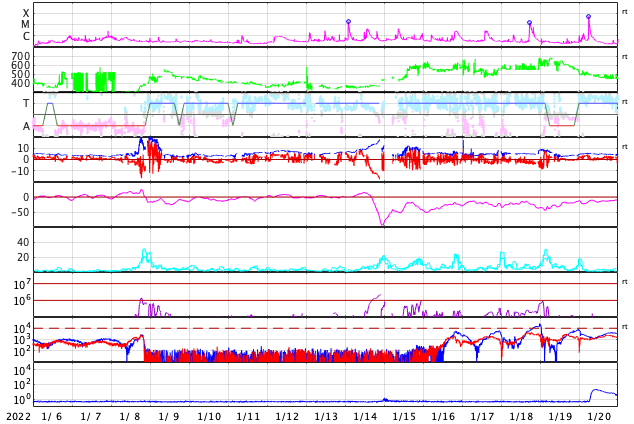Click the −10 axis tick label
Screen dimensions: 634x424
pyautogui.click(x=20, y=171)
